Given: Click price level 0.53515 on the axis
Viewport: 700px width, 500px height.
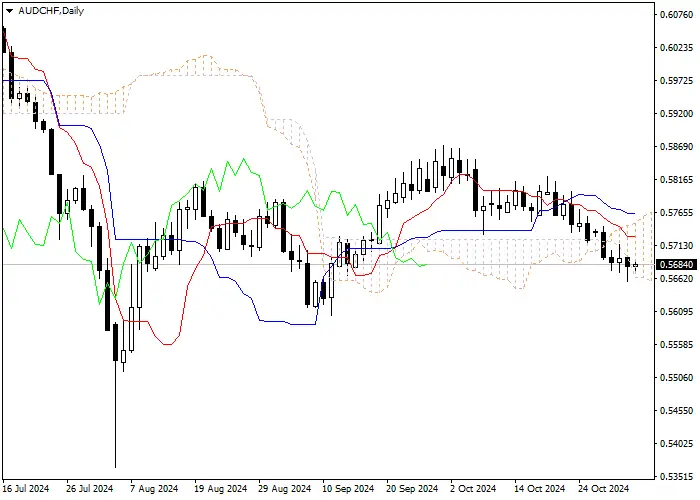Looking at the screenshot, I should [x=677, y=477].
